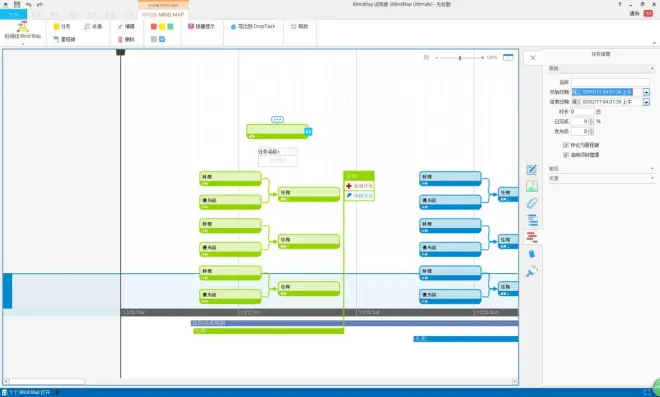Click the fit-to-window icon beside zoom slider
The width and height of the screenshot is (660, 397).
click(508, 57)
